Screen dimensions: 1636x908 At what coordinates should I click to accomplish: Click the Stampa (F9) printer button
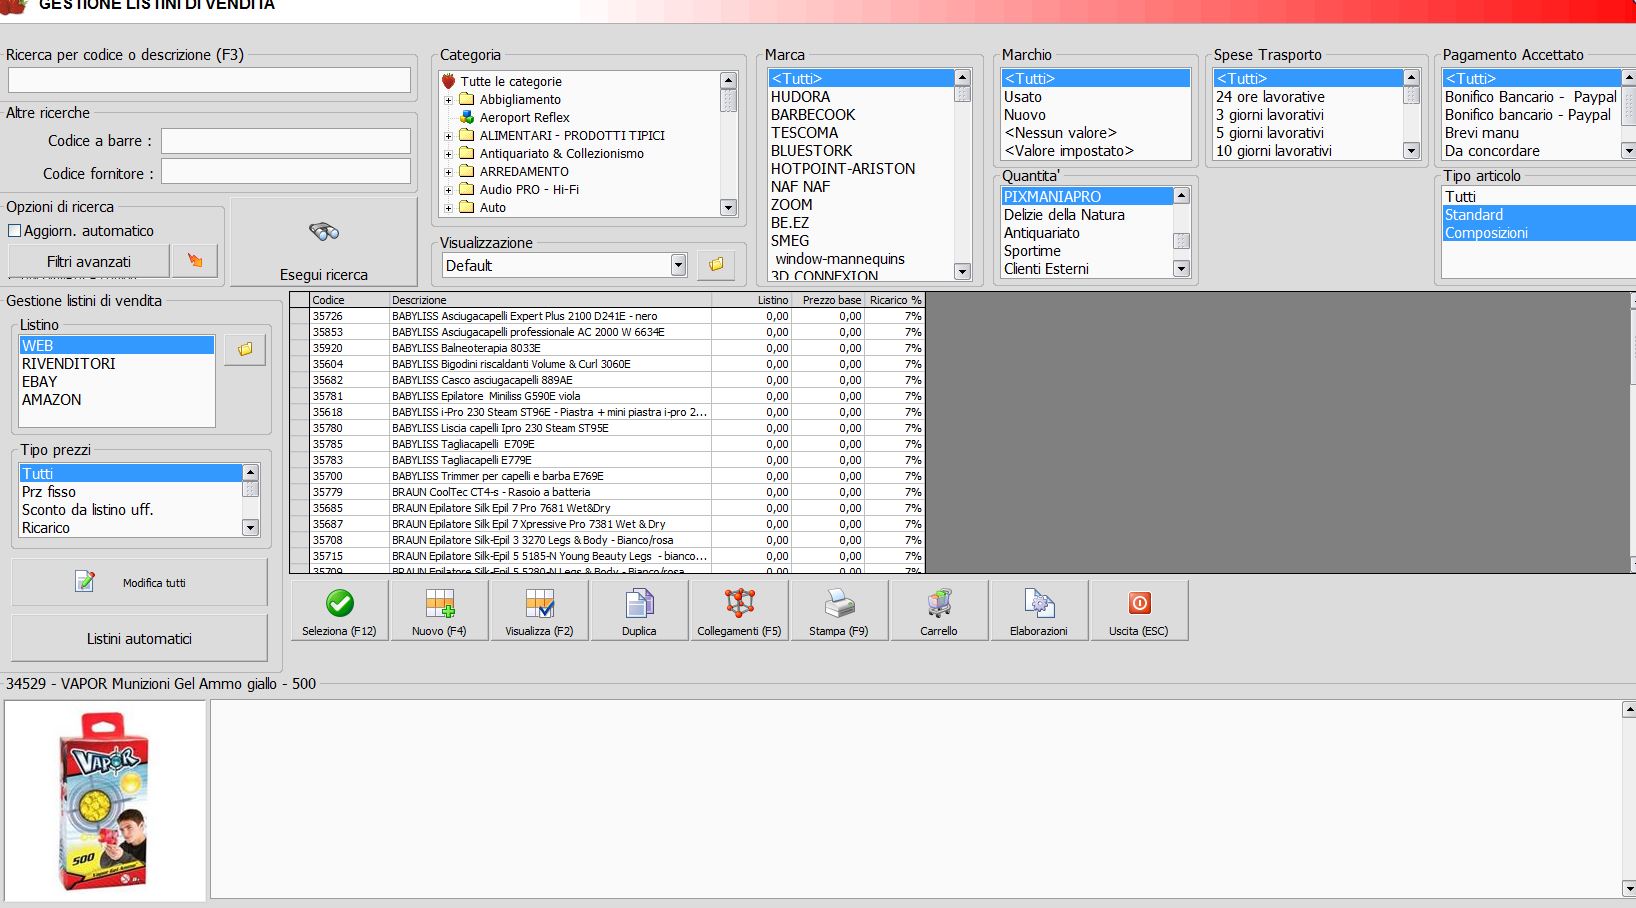(x=839, y=611)
